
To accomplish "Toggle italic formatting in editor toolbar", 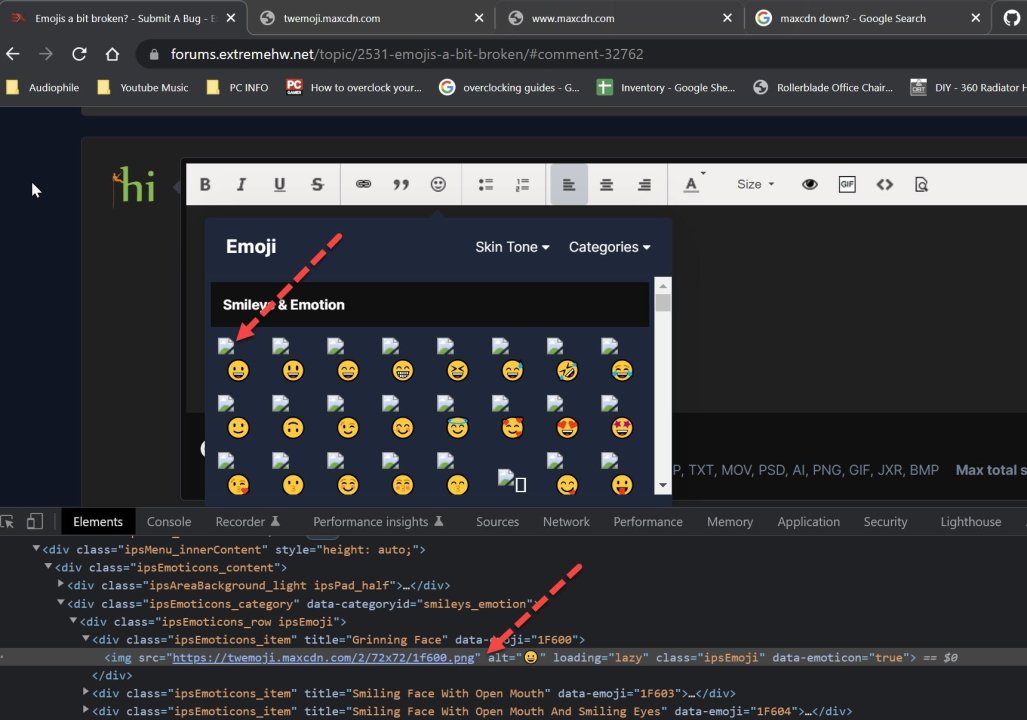I will (241, 185).
